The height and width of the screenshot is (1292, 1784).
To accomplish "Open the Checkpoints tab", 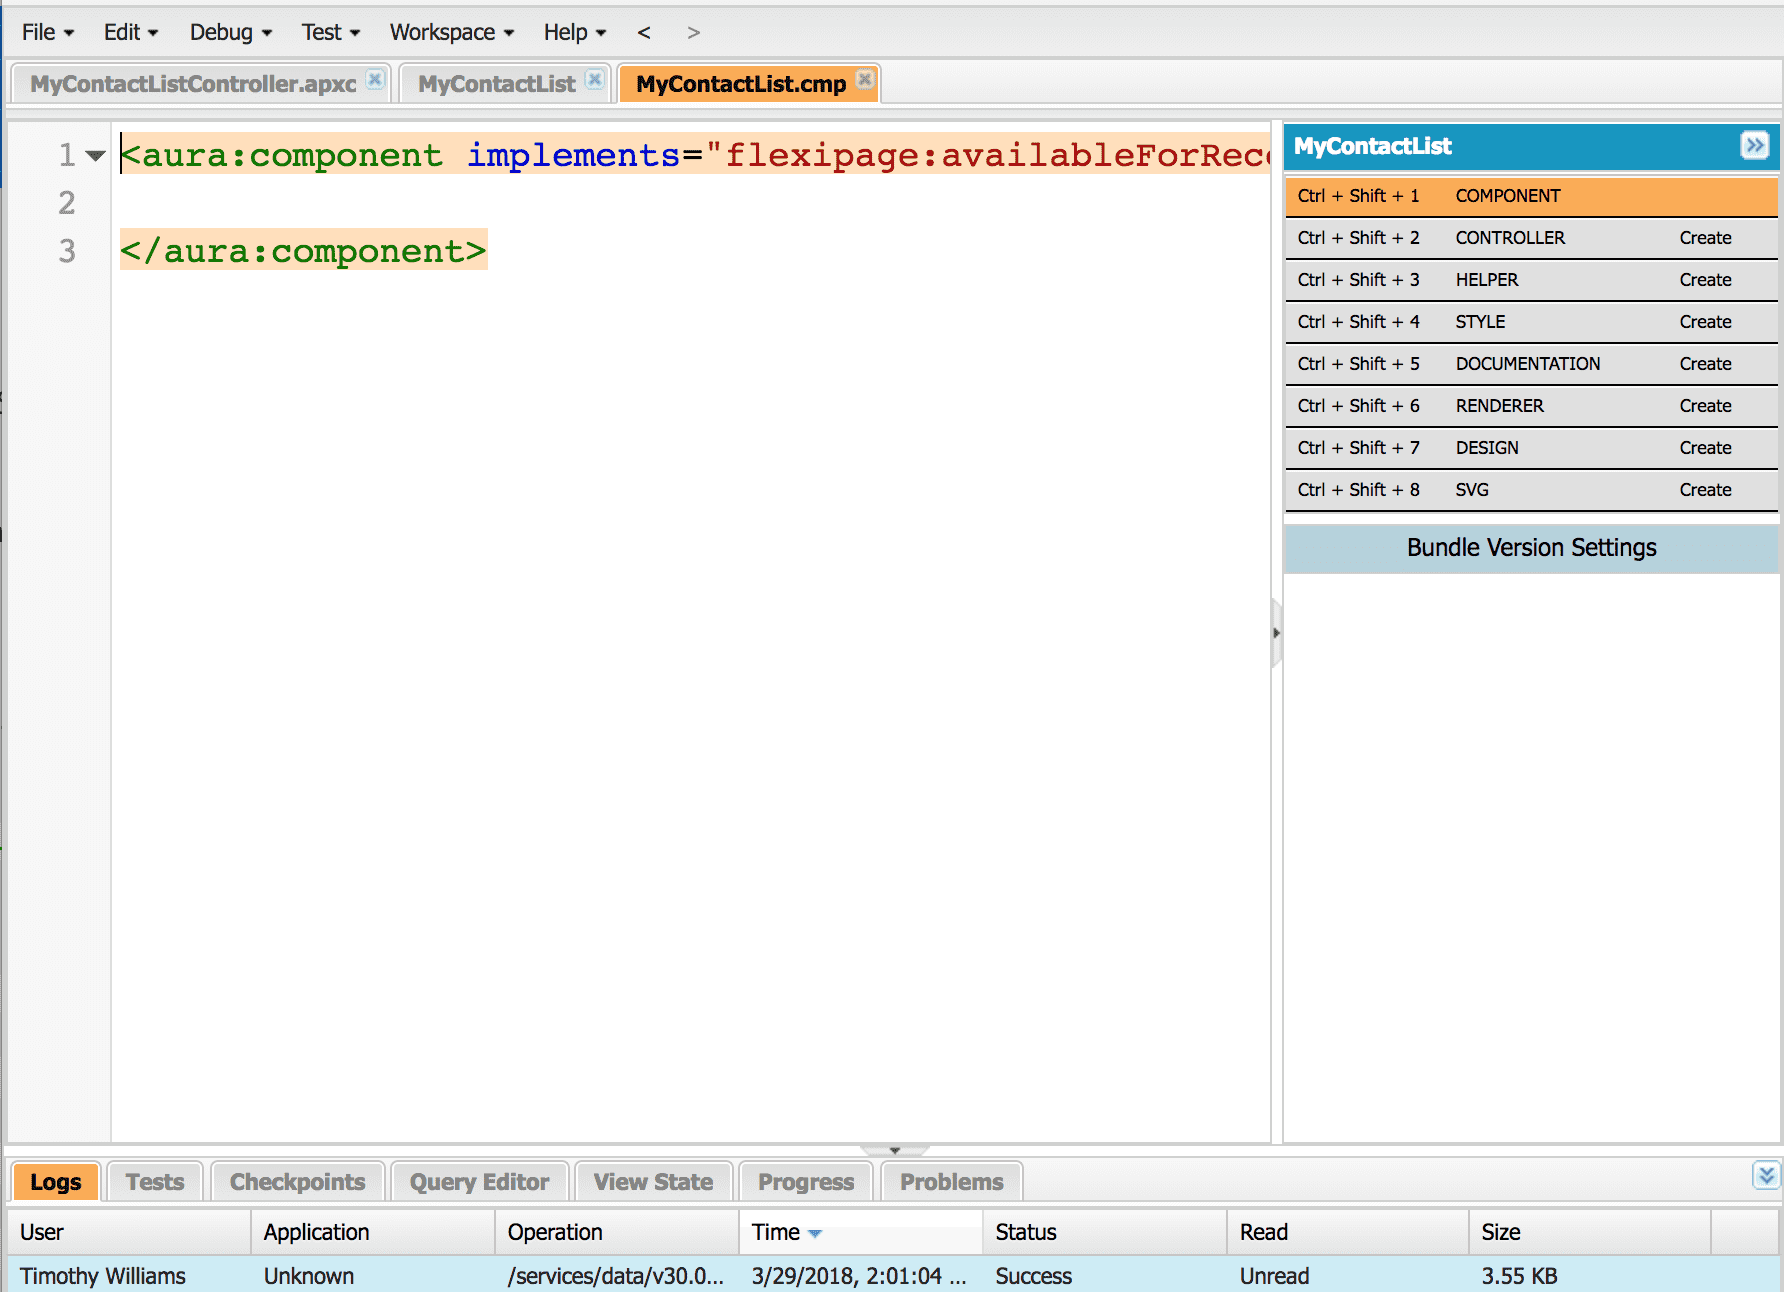I will click(x=297, y=1182).
